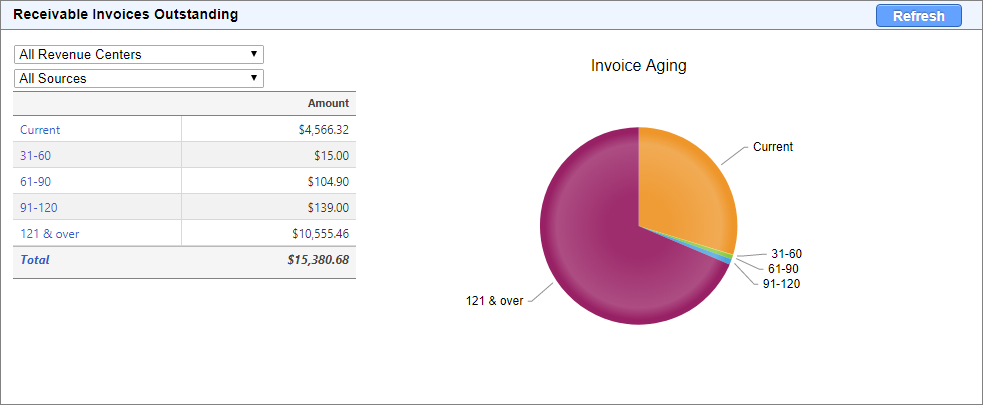Click the 61-90 label beside the pie chart

783,269
